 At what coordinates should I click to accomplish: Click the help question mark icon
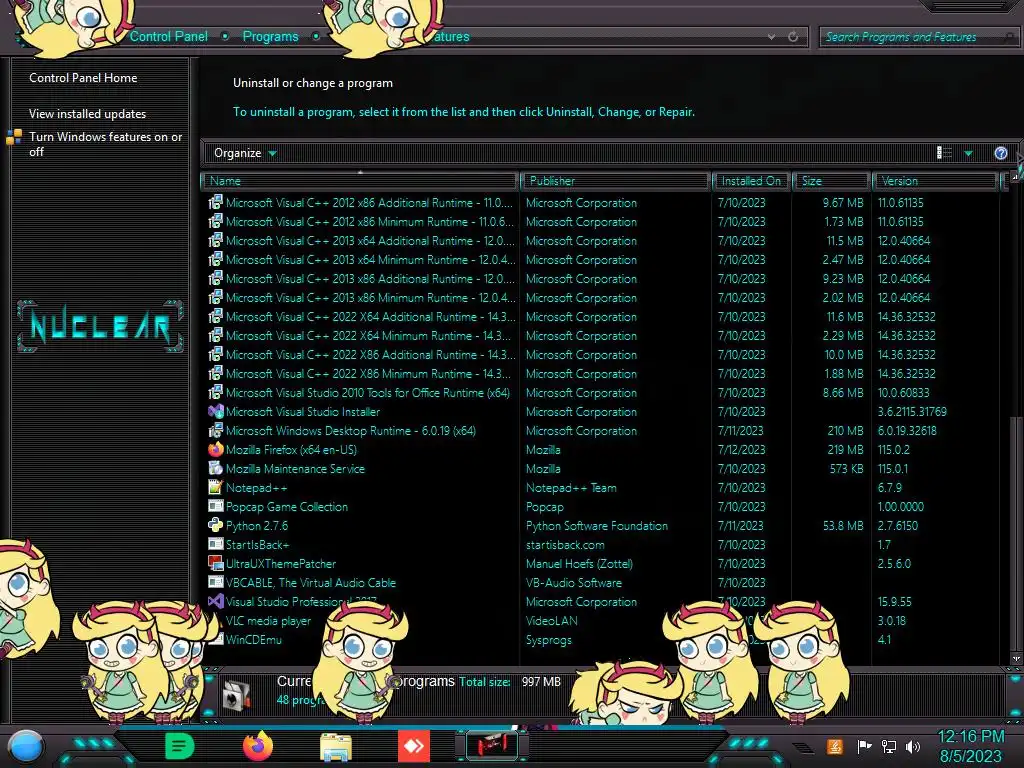pyautogui.click(x=1000, y=153)
